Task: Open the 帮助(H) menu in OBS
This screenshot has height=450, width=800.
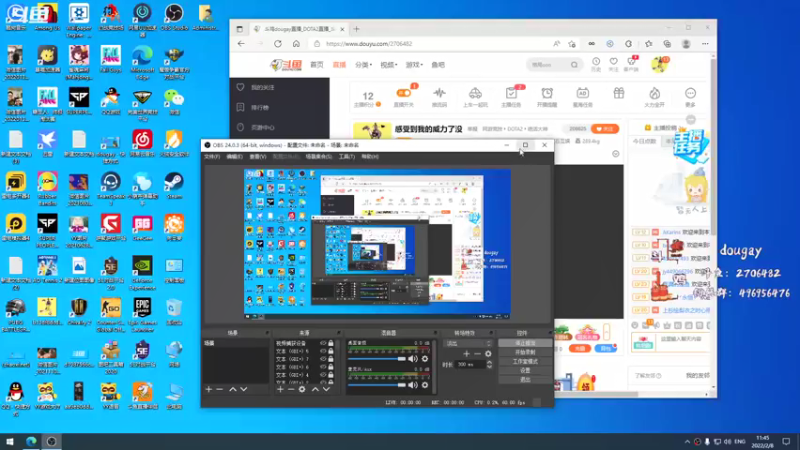Action: pos(370,157)
